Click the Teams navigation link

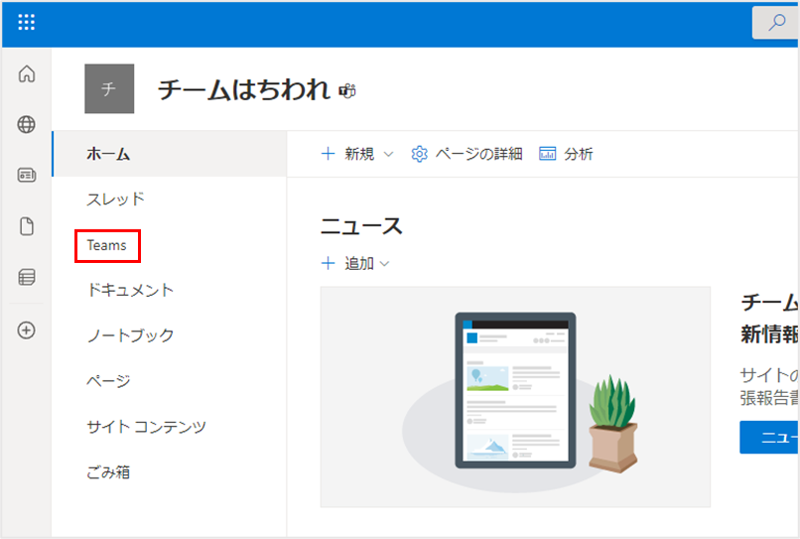pyautogui.click(x=107, y=245)
